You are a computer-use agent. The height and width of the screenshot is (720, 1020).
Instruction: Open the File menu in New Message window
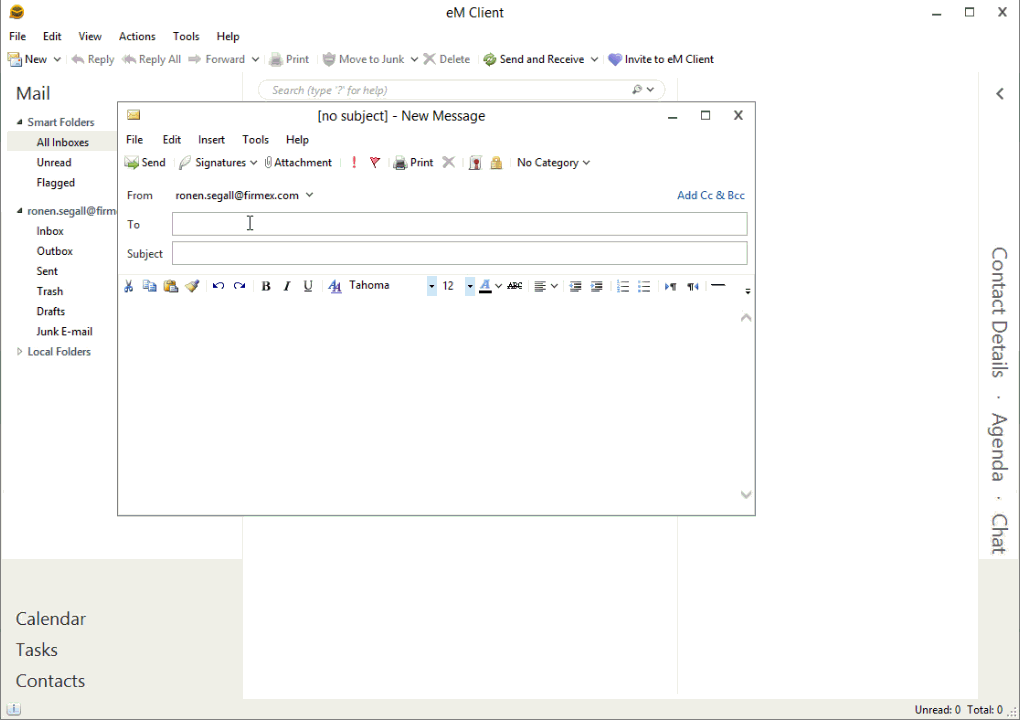click(135, 140)
